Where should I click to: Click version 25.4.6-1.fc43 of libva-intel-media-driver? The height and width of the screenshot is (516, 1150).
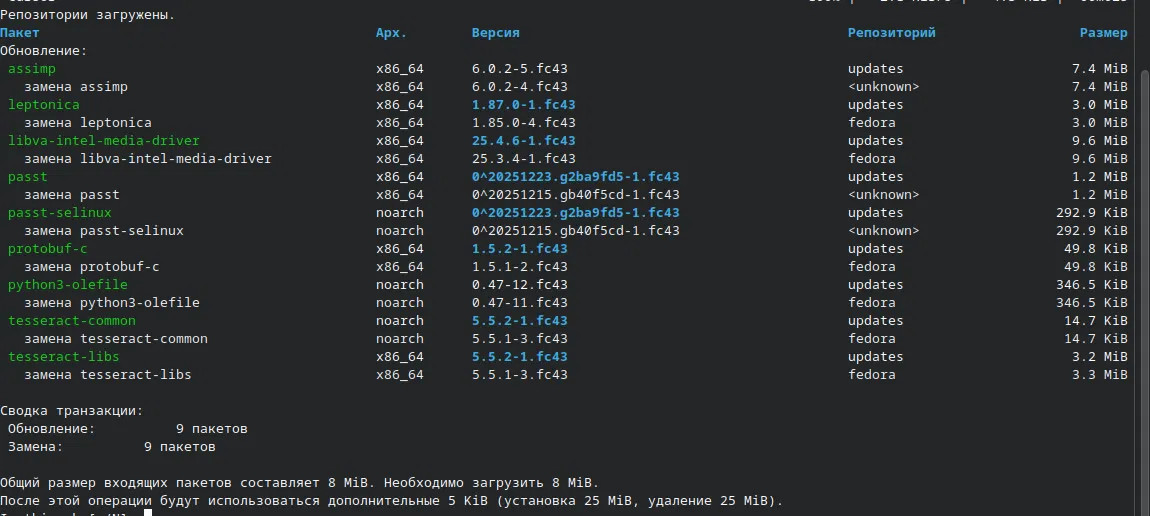523,141
